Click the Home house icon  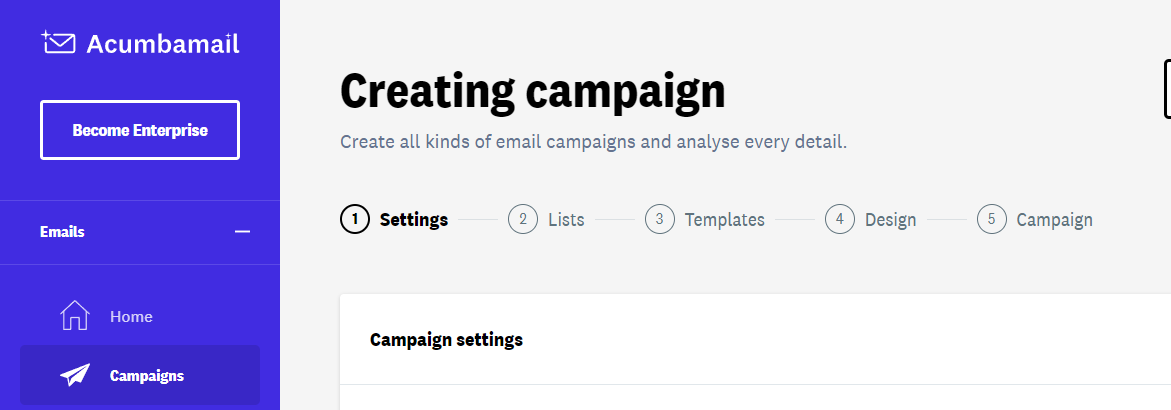tap(75, 315)
